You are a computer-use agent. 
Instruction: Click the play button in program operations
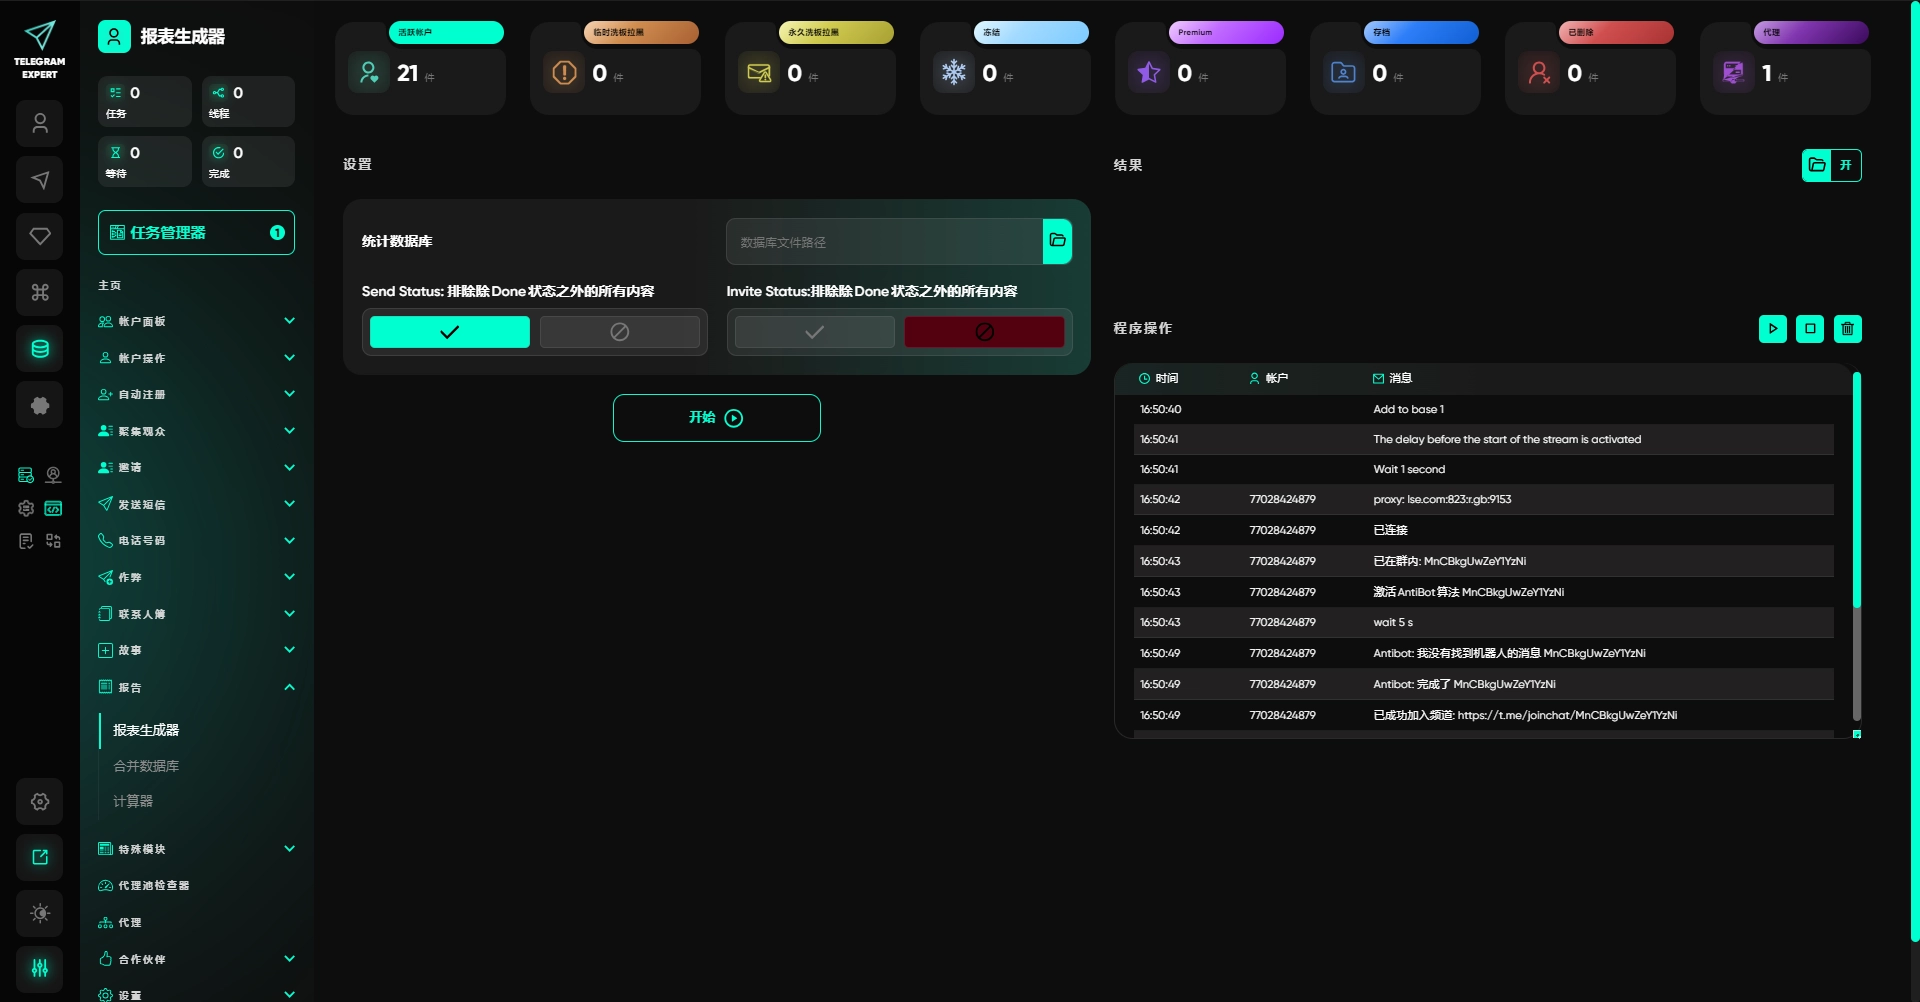pyautogui.click(x=1772, y=328)
